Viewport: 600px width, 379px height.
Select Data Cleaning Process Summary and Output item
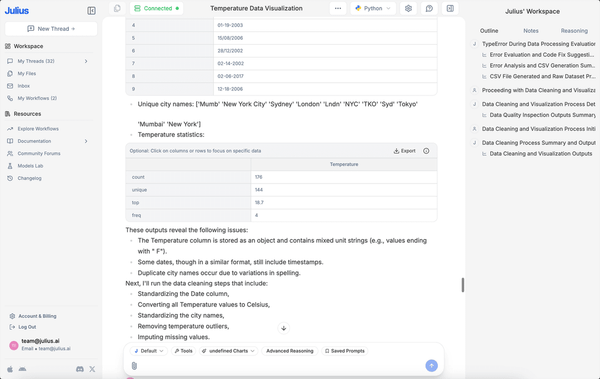pyautogui.click(x=538, y=143)
